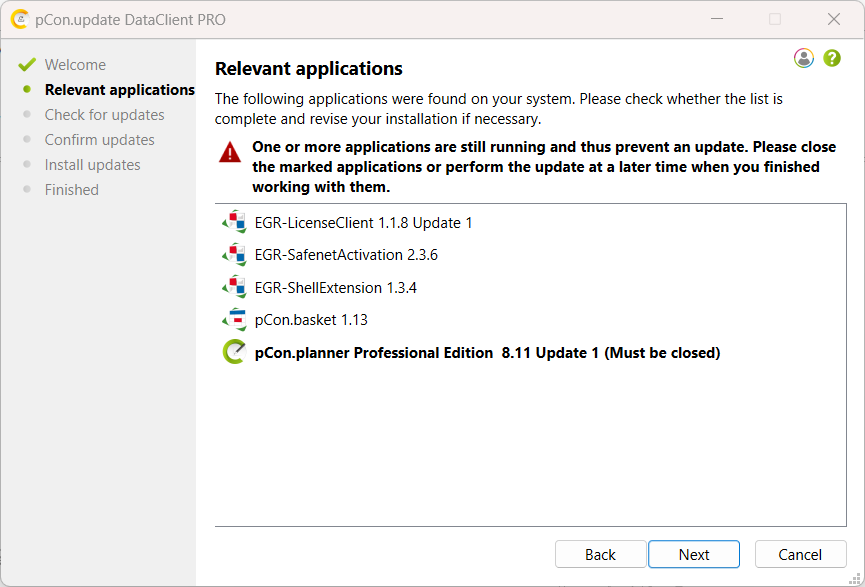Proceed with the Next button
The width and height of the screenshot is (865, 587).
pyautogui.click(x=694, y=554)
